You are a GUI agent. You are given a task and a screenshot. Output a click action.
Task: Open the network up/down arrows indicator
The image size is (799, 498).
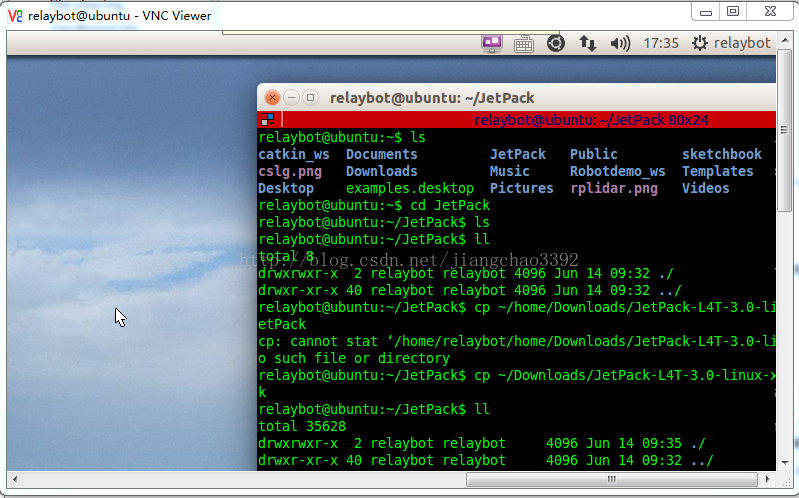point(588,43)
